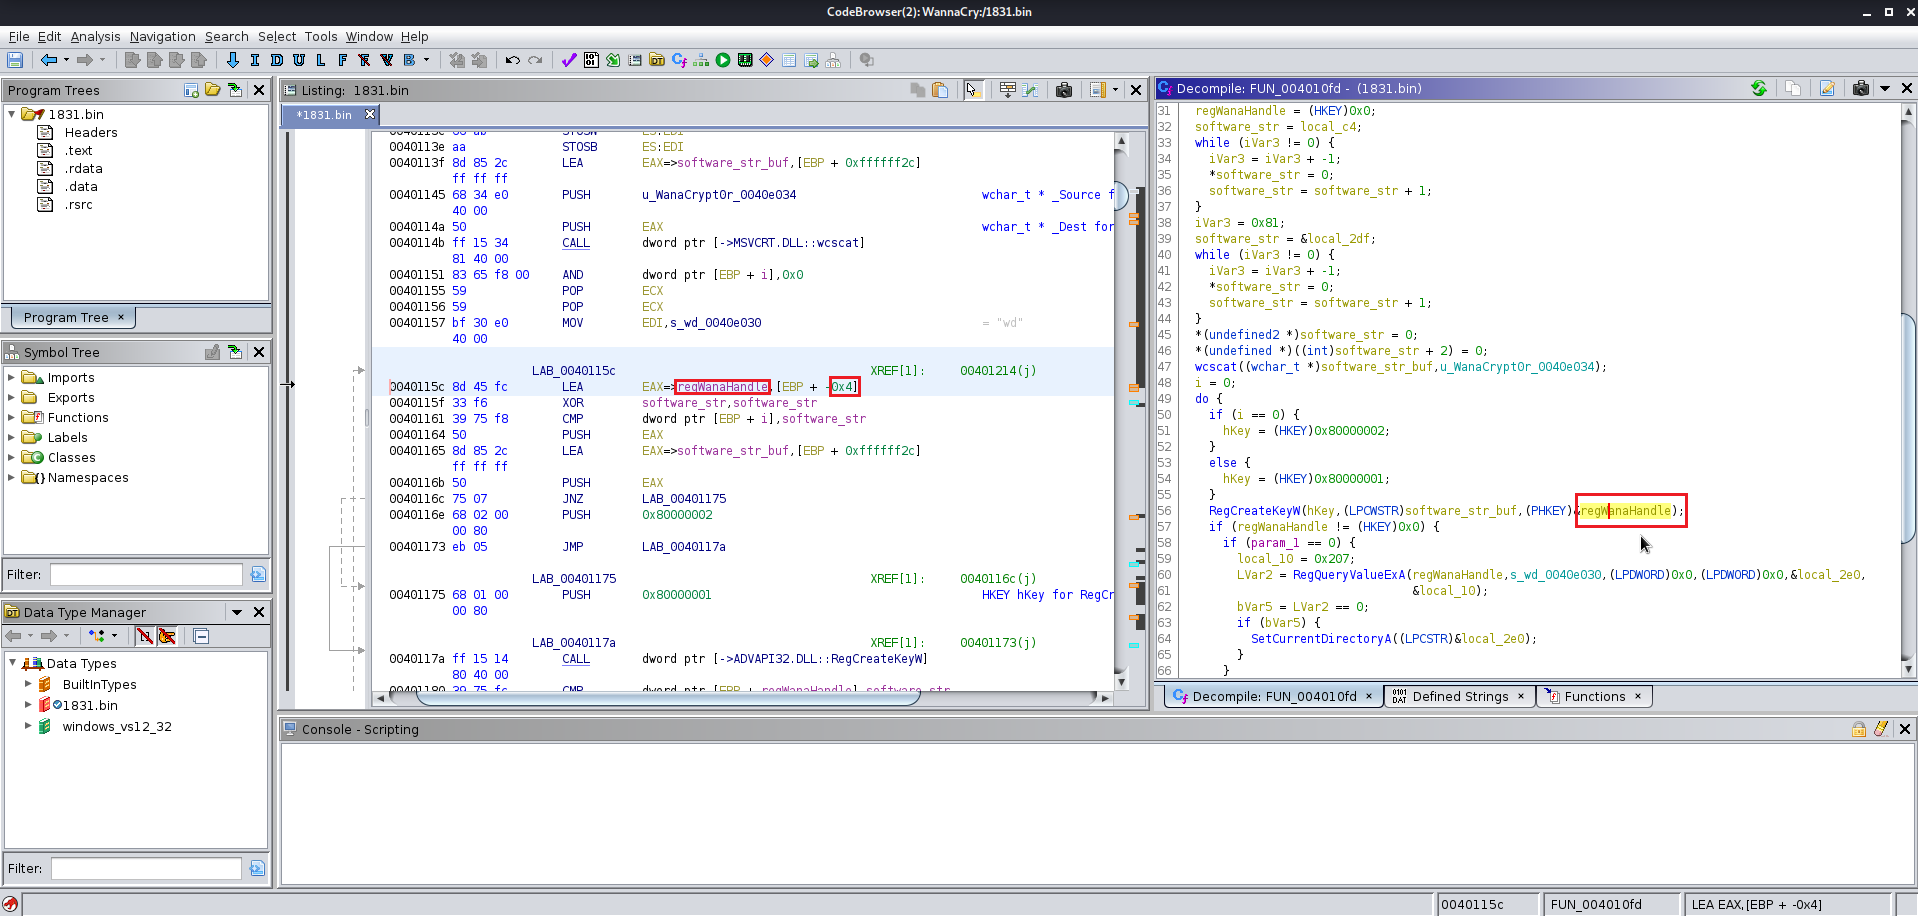Click the Symbol Tree filter options button
1918x916 pixels.
[x=258, y=574]
